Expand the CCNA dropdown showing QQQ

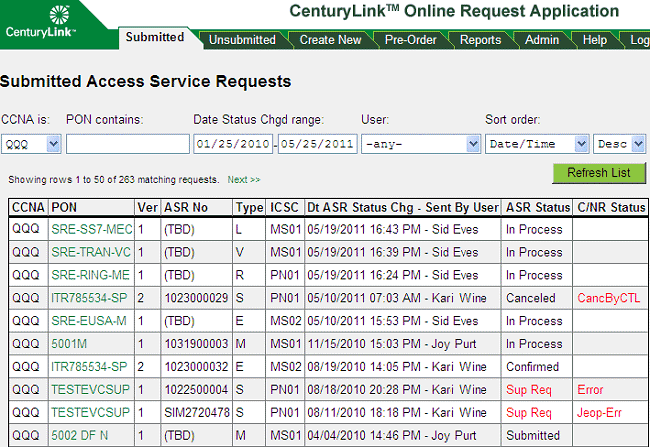pyautogui.click(x=31, y=144)
